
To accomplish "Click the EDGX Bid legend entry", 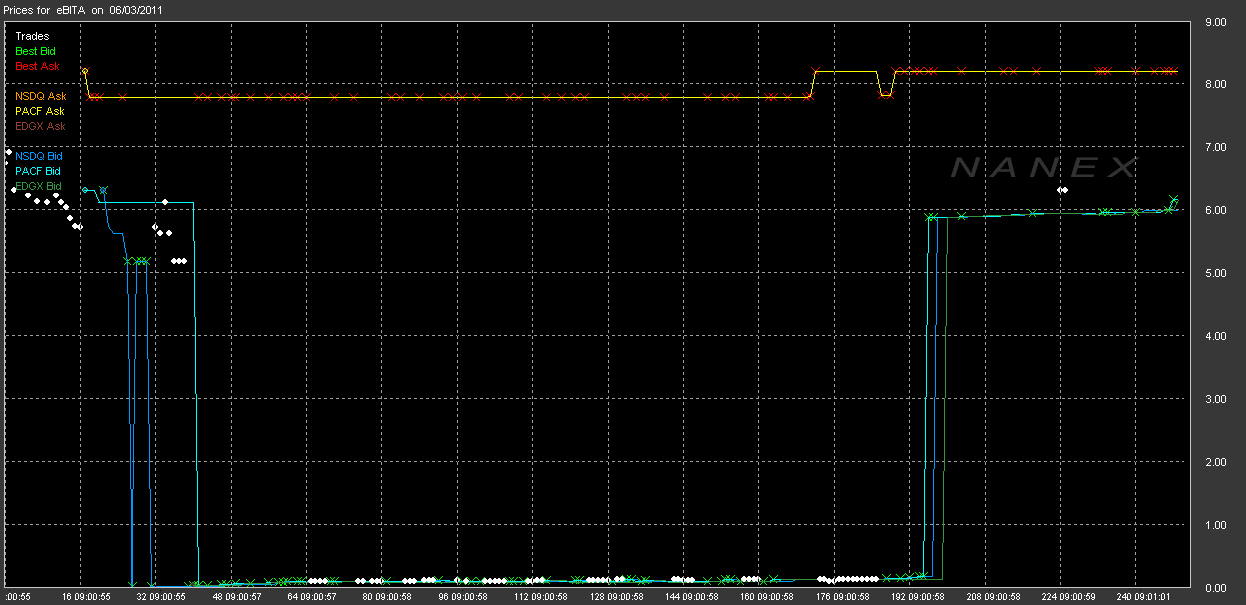I will point(38,186).
